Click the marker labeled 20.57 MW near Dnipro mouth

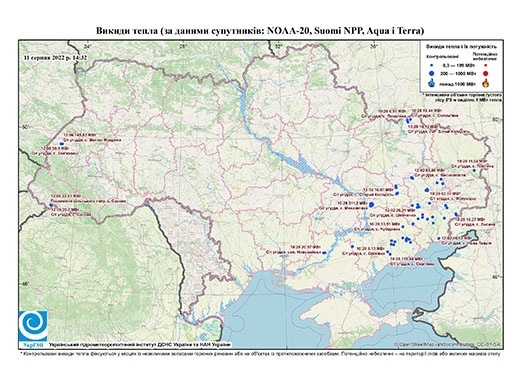324,253
